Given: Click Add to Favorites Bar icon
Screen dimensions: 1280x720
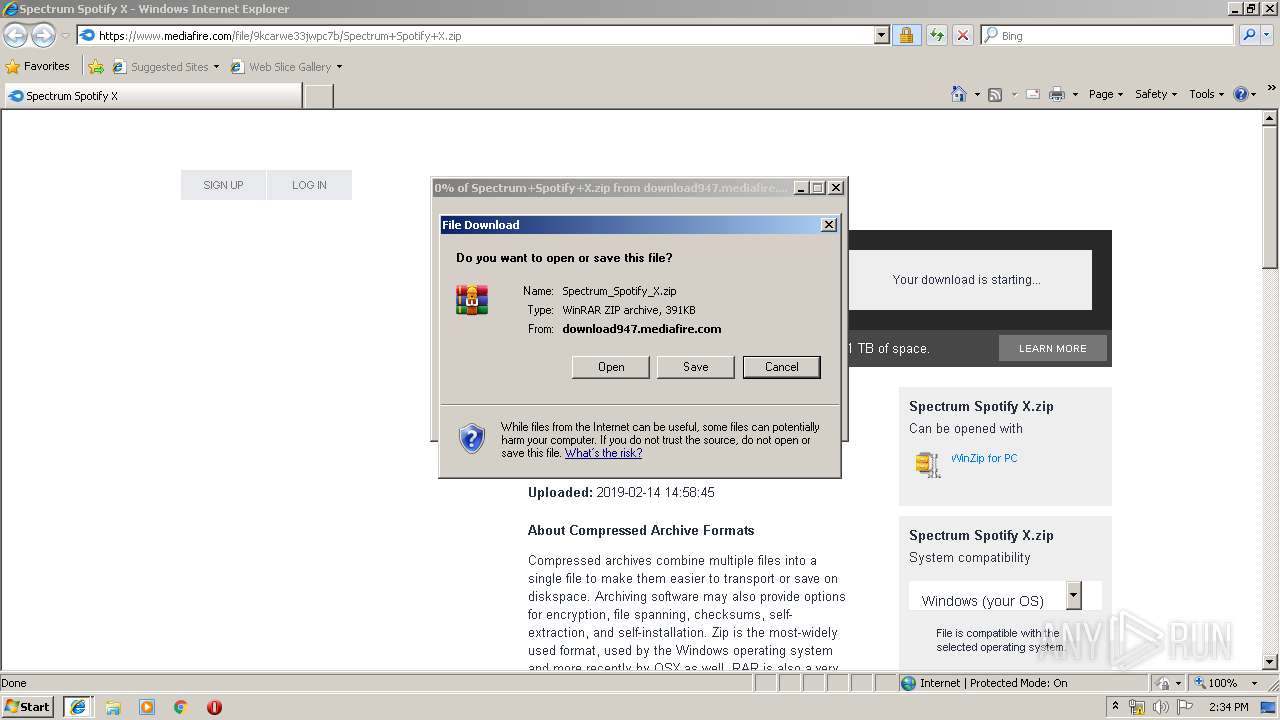Looking at the screenshot, I should 95,67.
